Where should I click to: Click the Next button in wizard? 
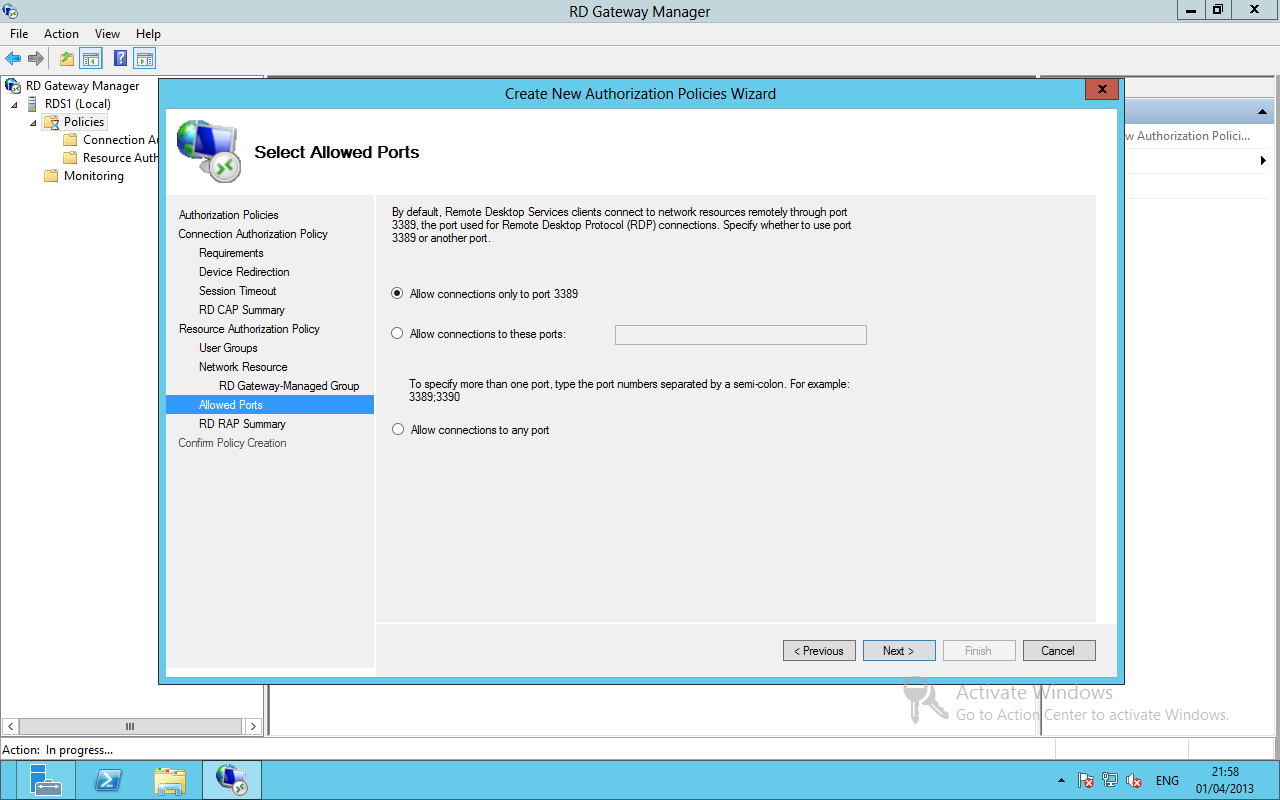point(899,651)
